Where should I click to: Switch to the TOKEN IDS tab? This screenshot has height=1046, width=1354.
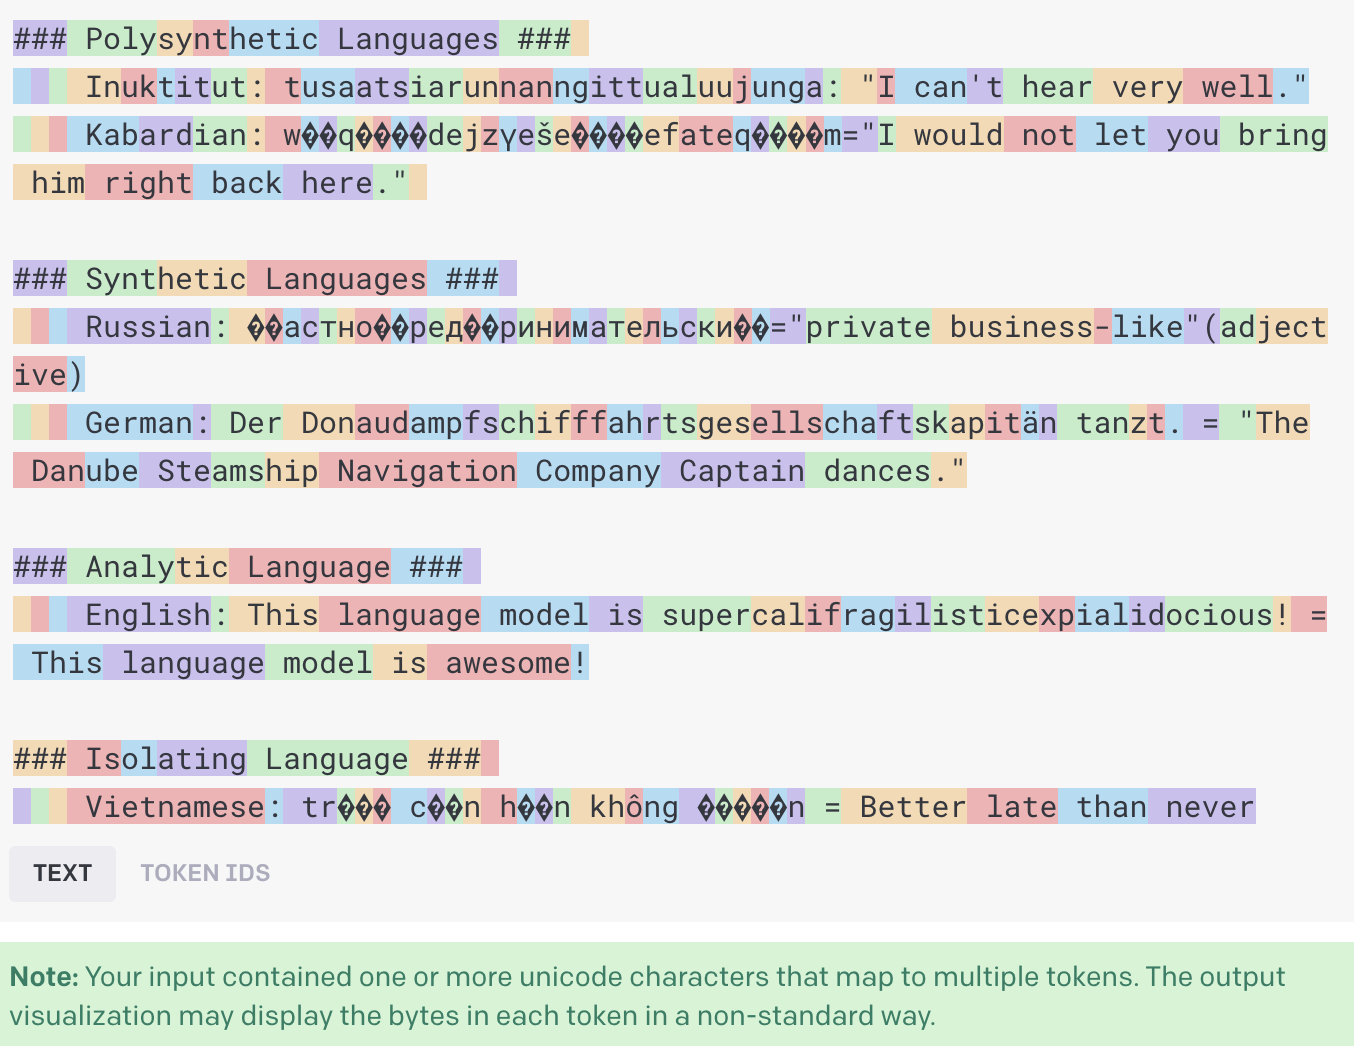point(205,873)
